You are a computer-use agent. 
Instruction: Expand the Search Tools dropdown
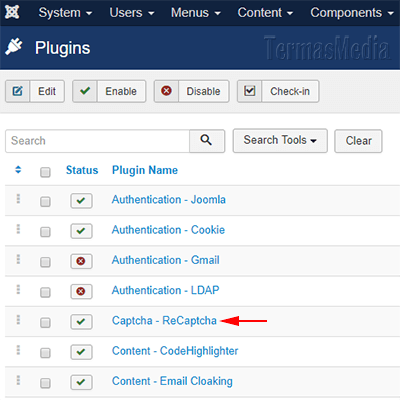point(280,141)
